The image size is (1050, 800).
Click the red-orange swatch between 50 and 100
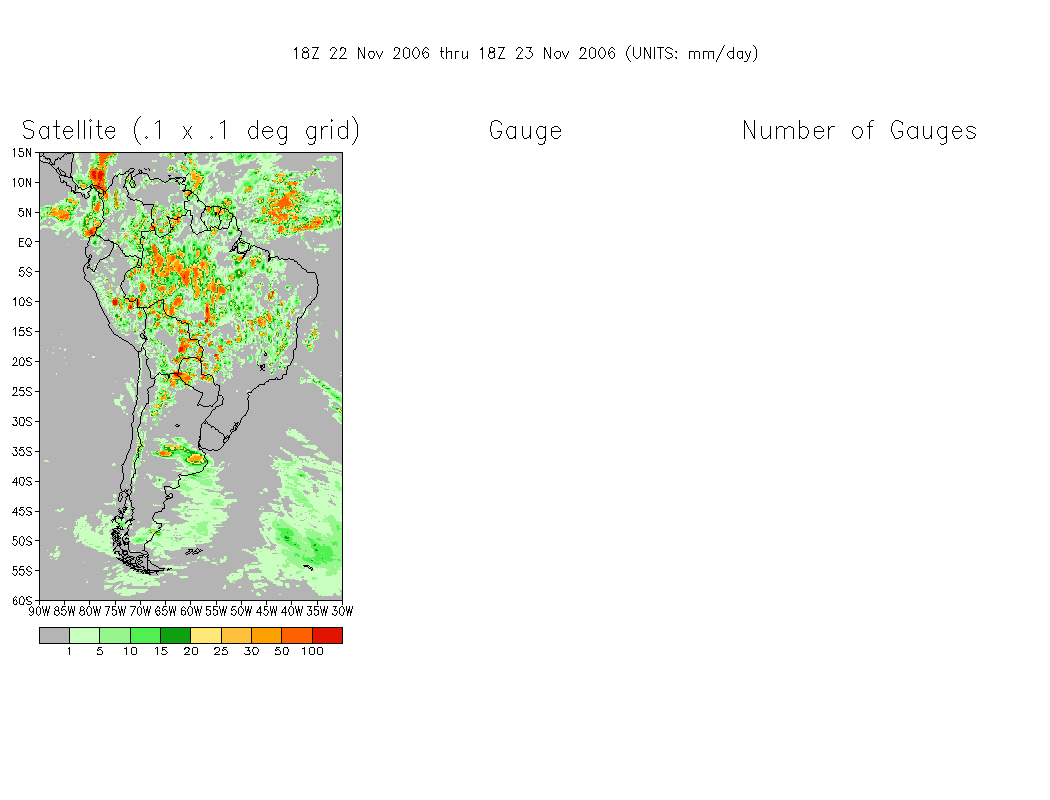(297, 635)
